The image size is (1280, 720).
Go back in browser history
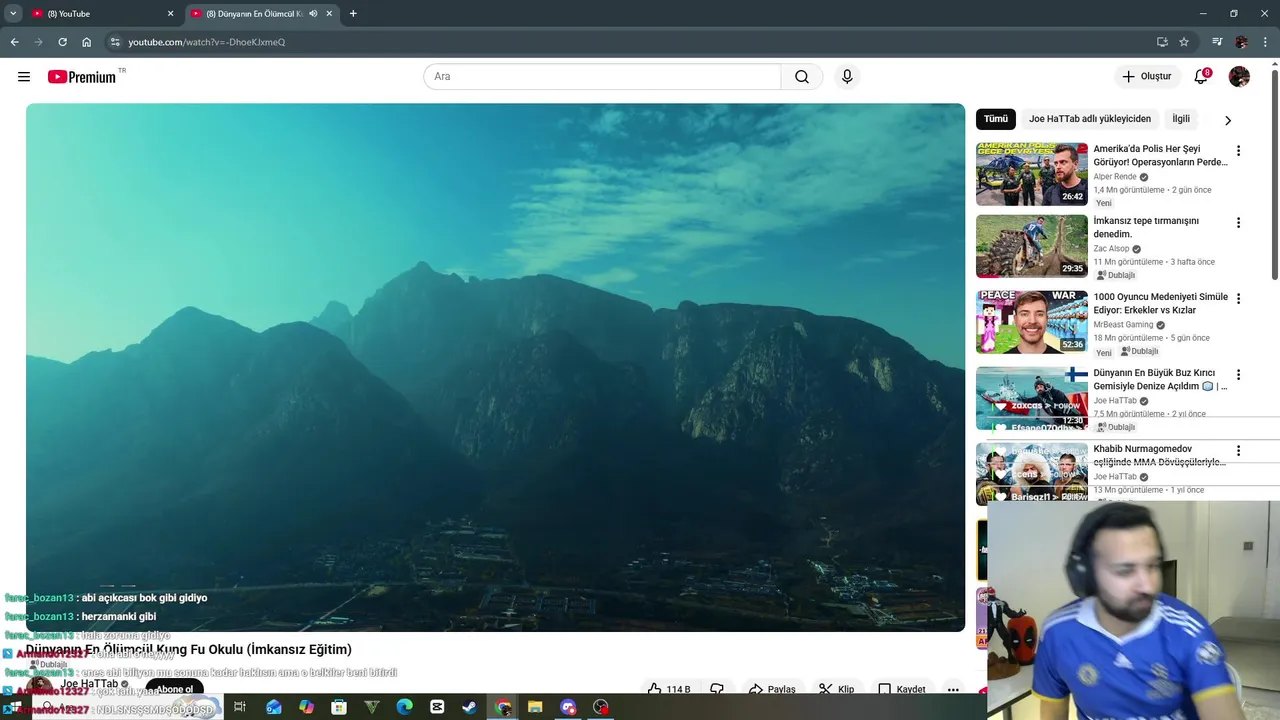[14, 42]
